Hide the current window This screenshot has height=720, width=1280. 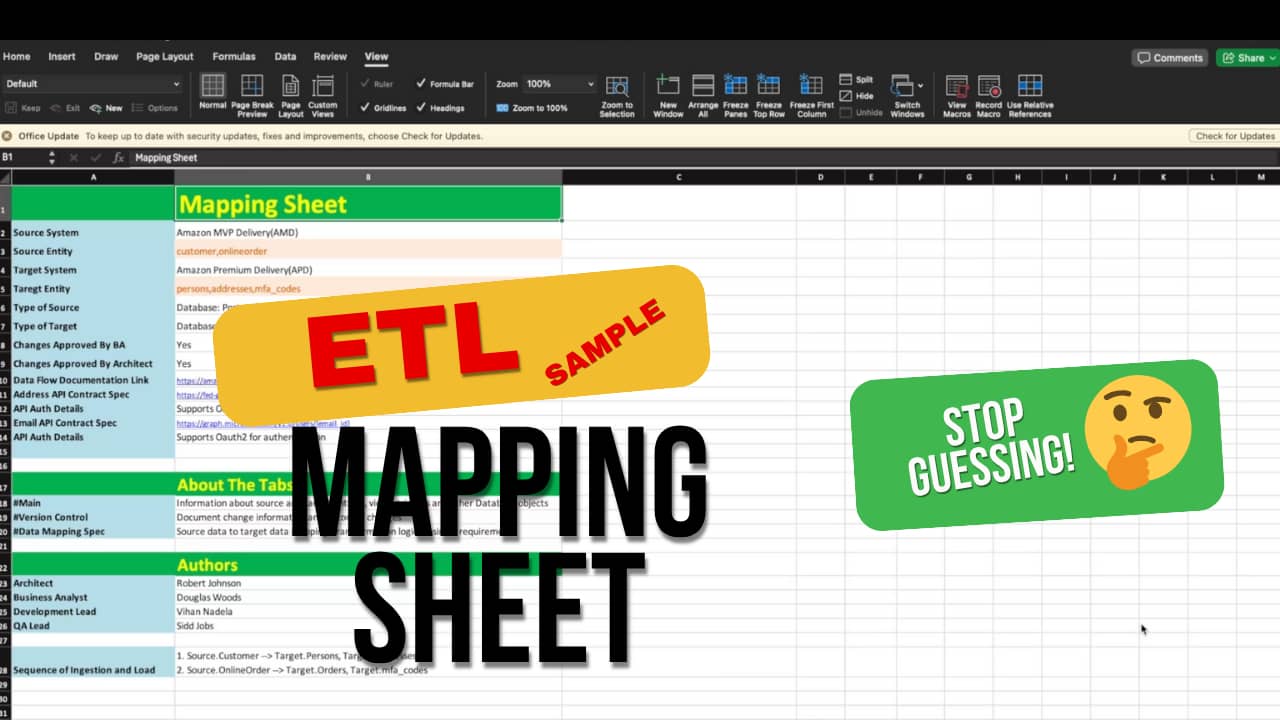click(857, 96)
